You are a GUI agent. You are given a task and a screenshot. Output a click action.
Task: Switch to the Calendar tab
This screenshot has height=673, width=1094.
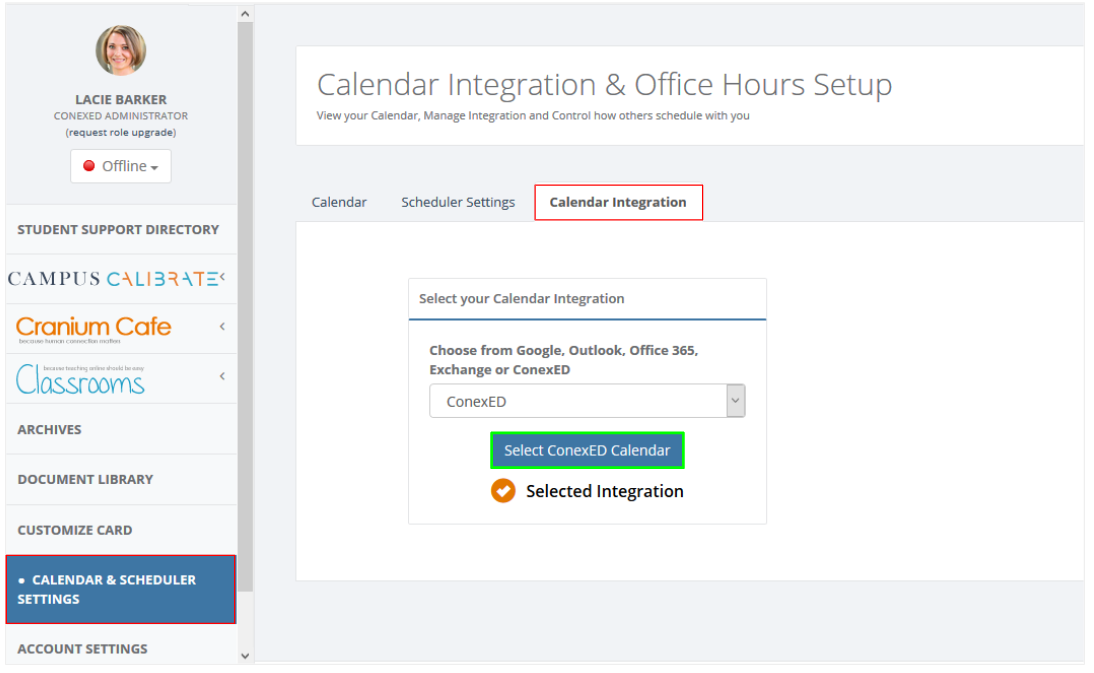[x=339, y=202]
